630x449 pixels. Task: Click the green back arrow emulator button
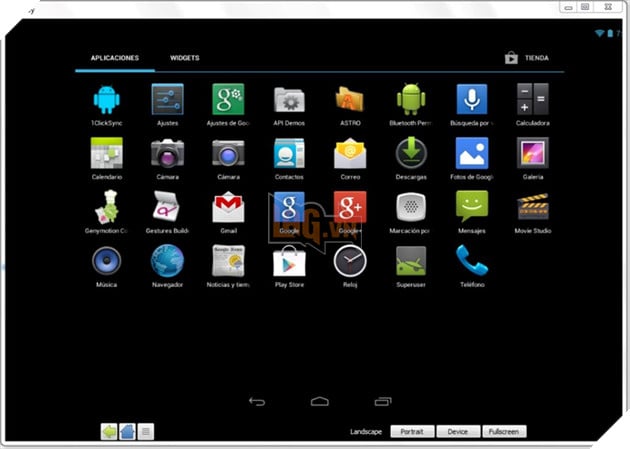coord(109,432)
